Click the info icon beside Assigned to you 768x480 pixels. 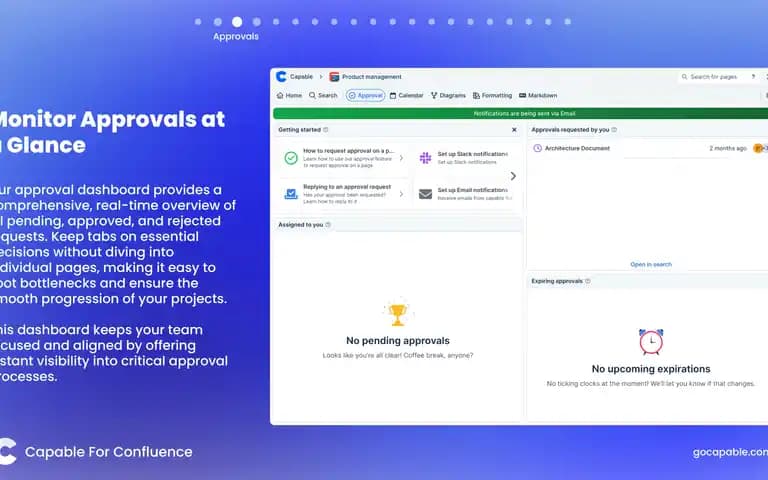(x=328, y=225)
